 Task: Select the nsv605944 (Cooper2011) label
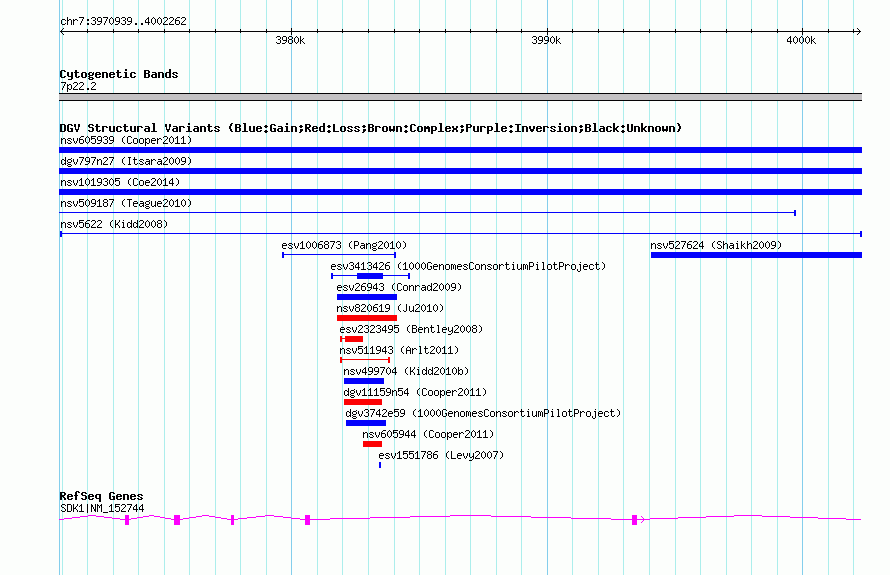click(x=428, y=434)
